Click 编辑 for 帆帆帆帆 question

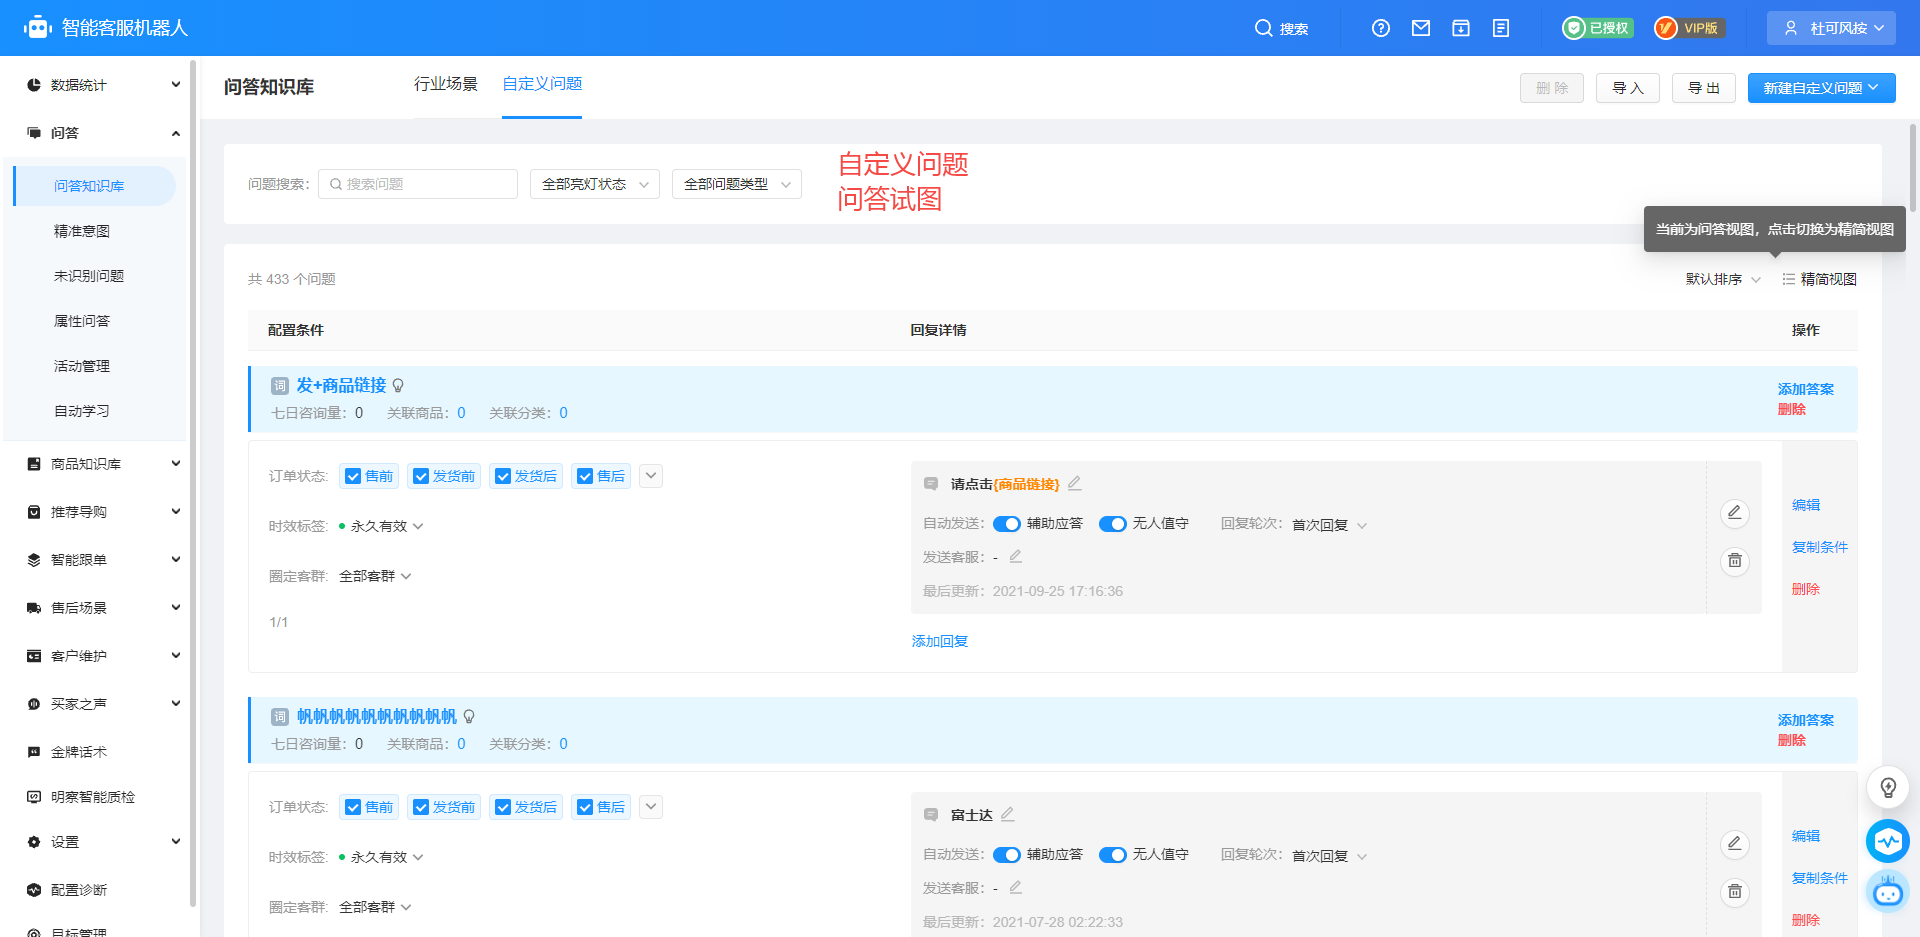1806,836
